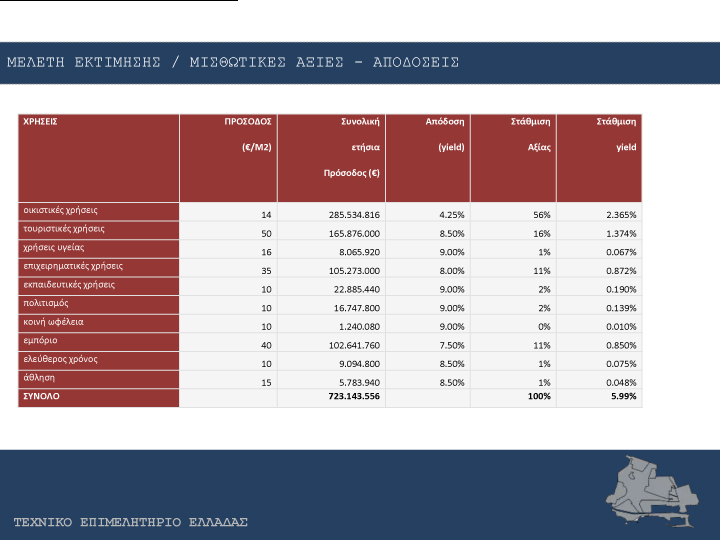720x540 pixels.
Task: Select the ΧΡΗΣΕΙΣ column header
Action: pos(40,121)
